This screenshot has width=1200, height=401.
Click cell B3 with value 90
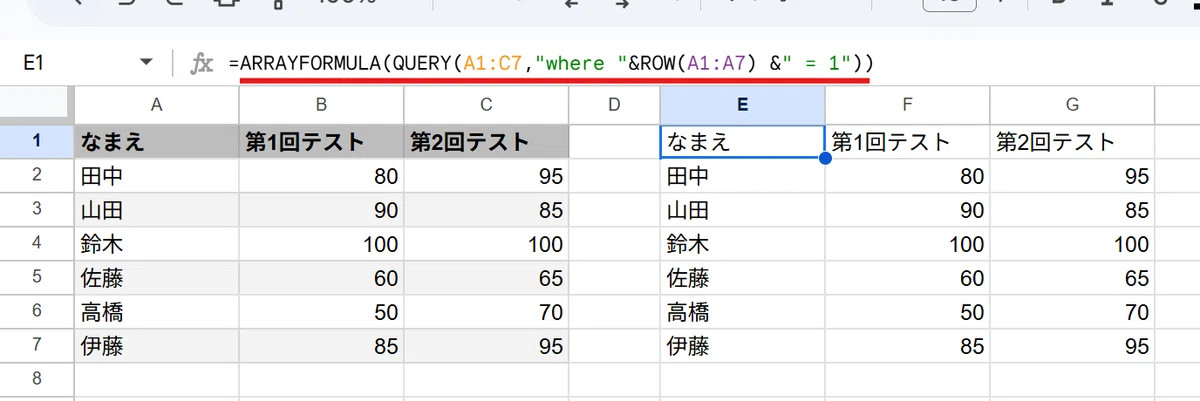click(322, 210)
